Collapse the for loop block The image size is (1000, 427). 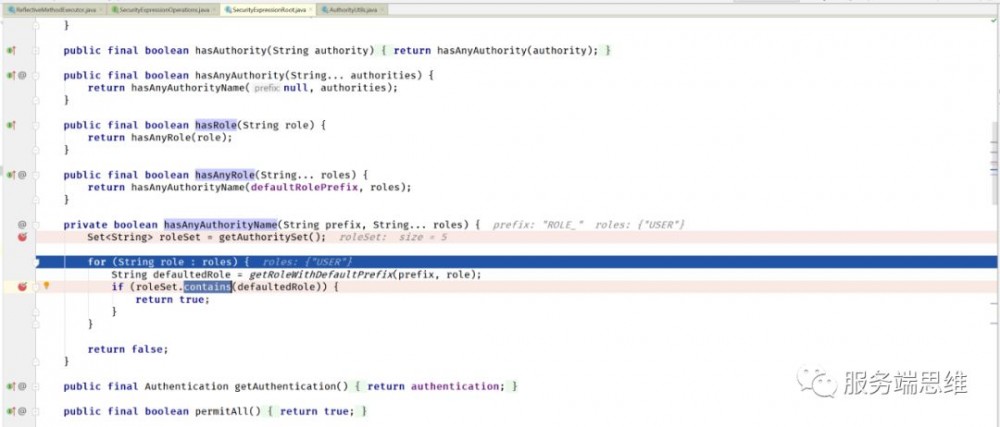[x=36, y=262]
